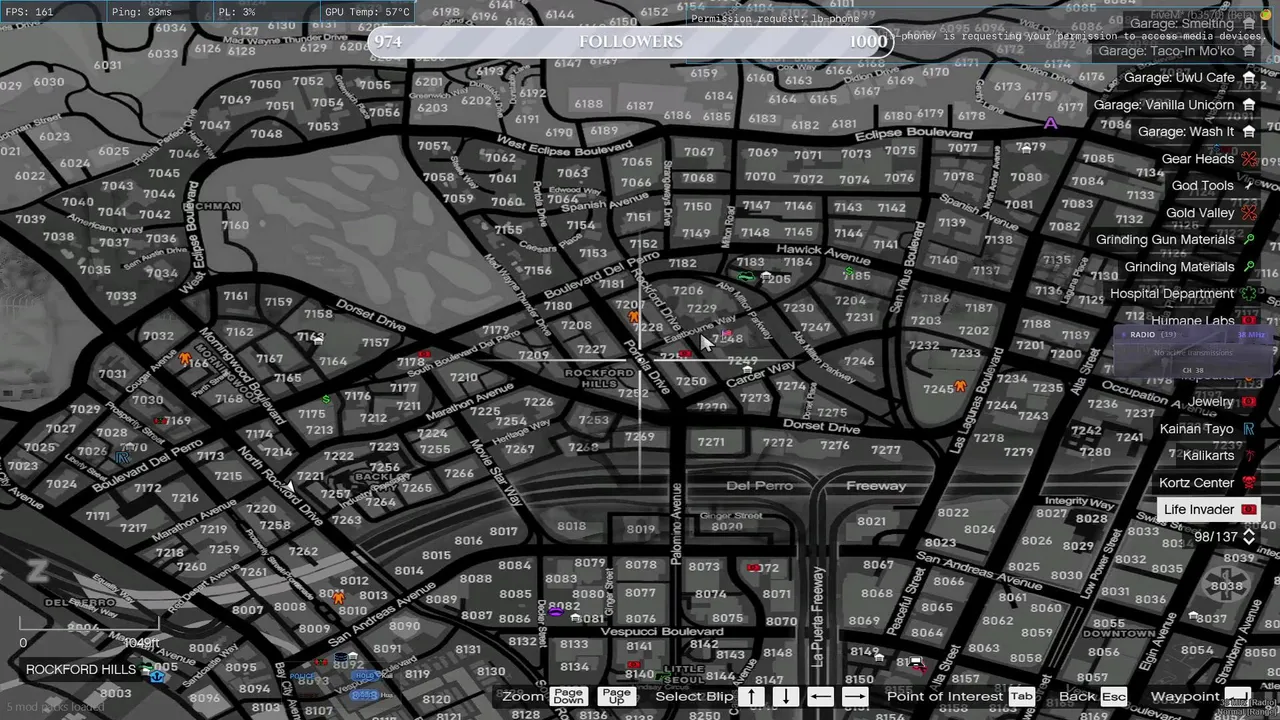1280x720 pixels.
Task: Click Page Down zoom key
Action: [567, 697]
